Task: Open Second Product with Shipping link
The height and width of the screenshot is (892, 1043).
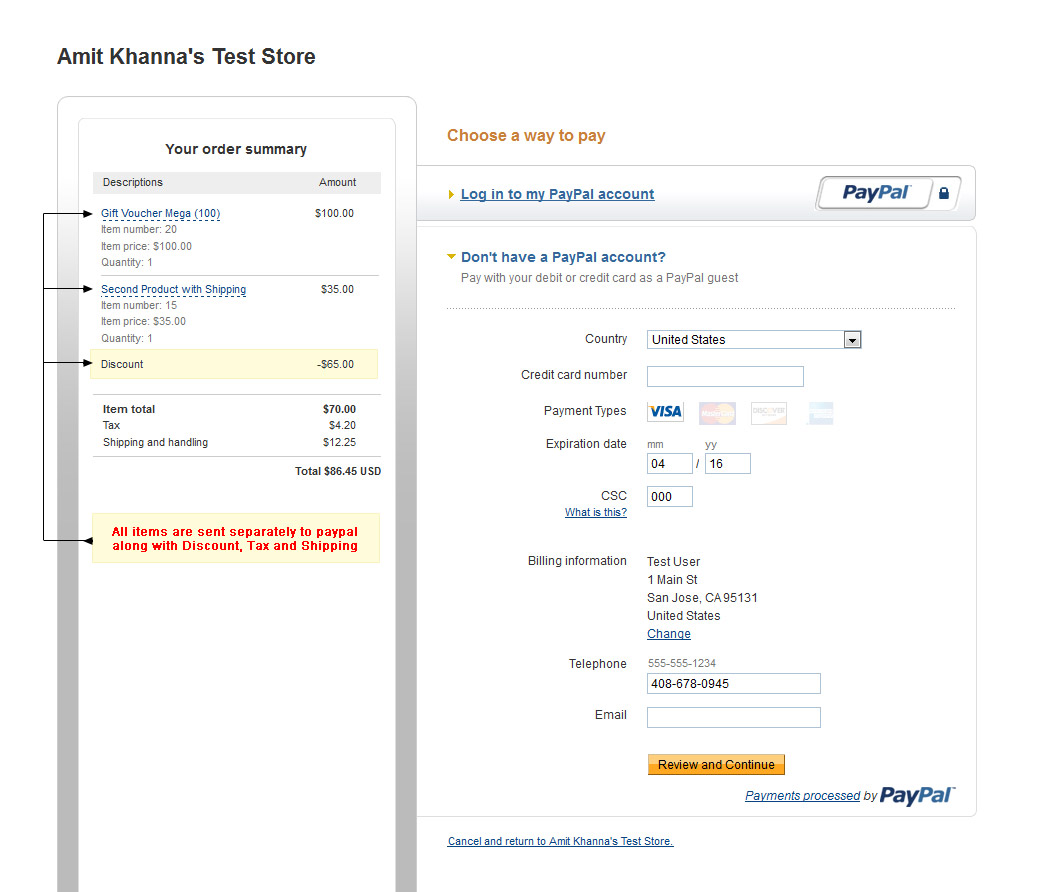Action: point(174,289)
